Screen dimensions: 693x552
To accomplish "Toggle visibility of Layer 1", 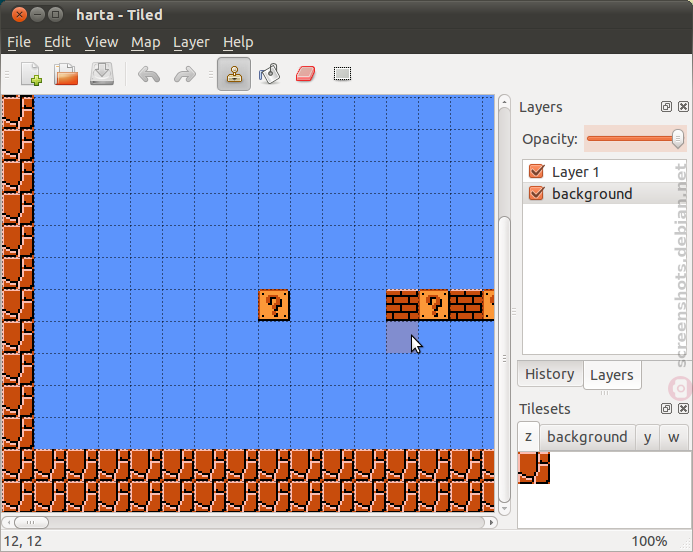I will [x=537, y=171].
